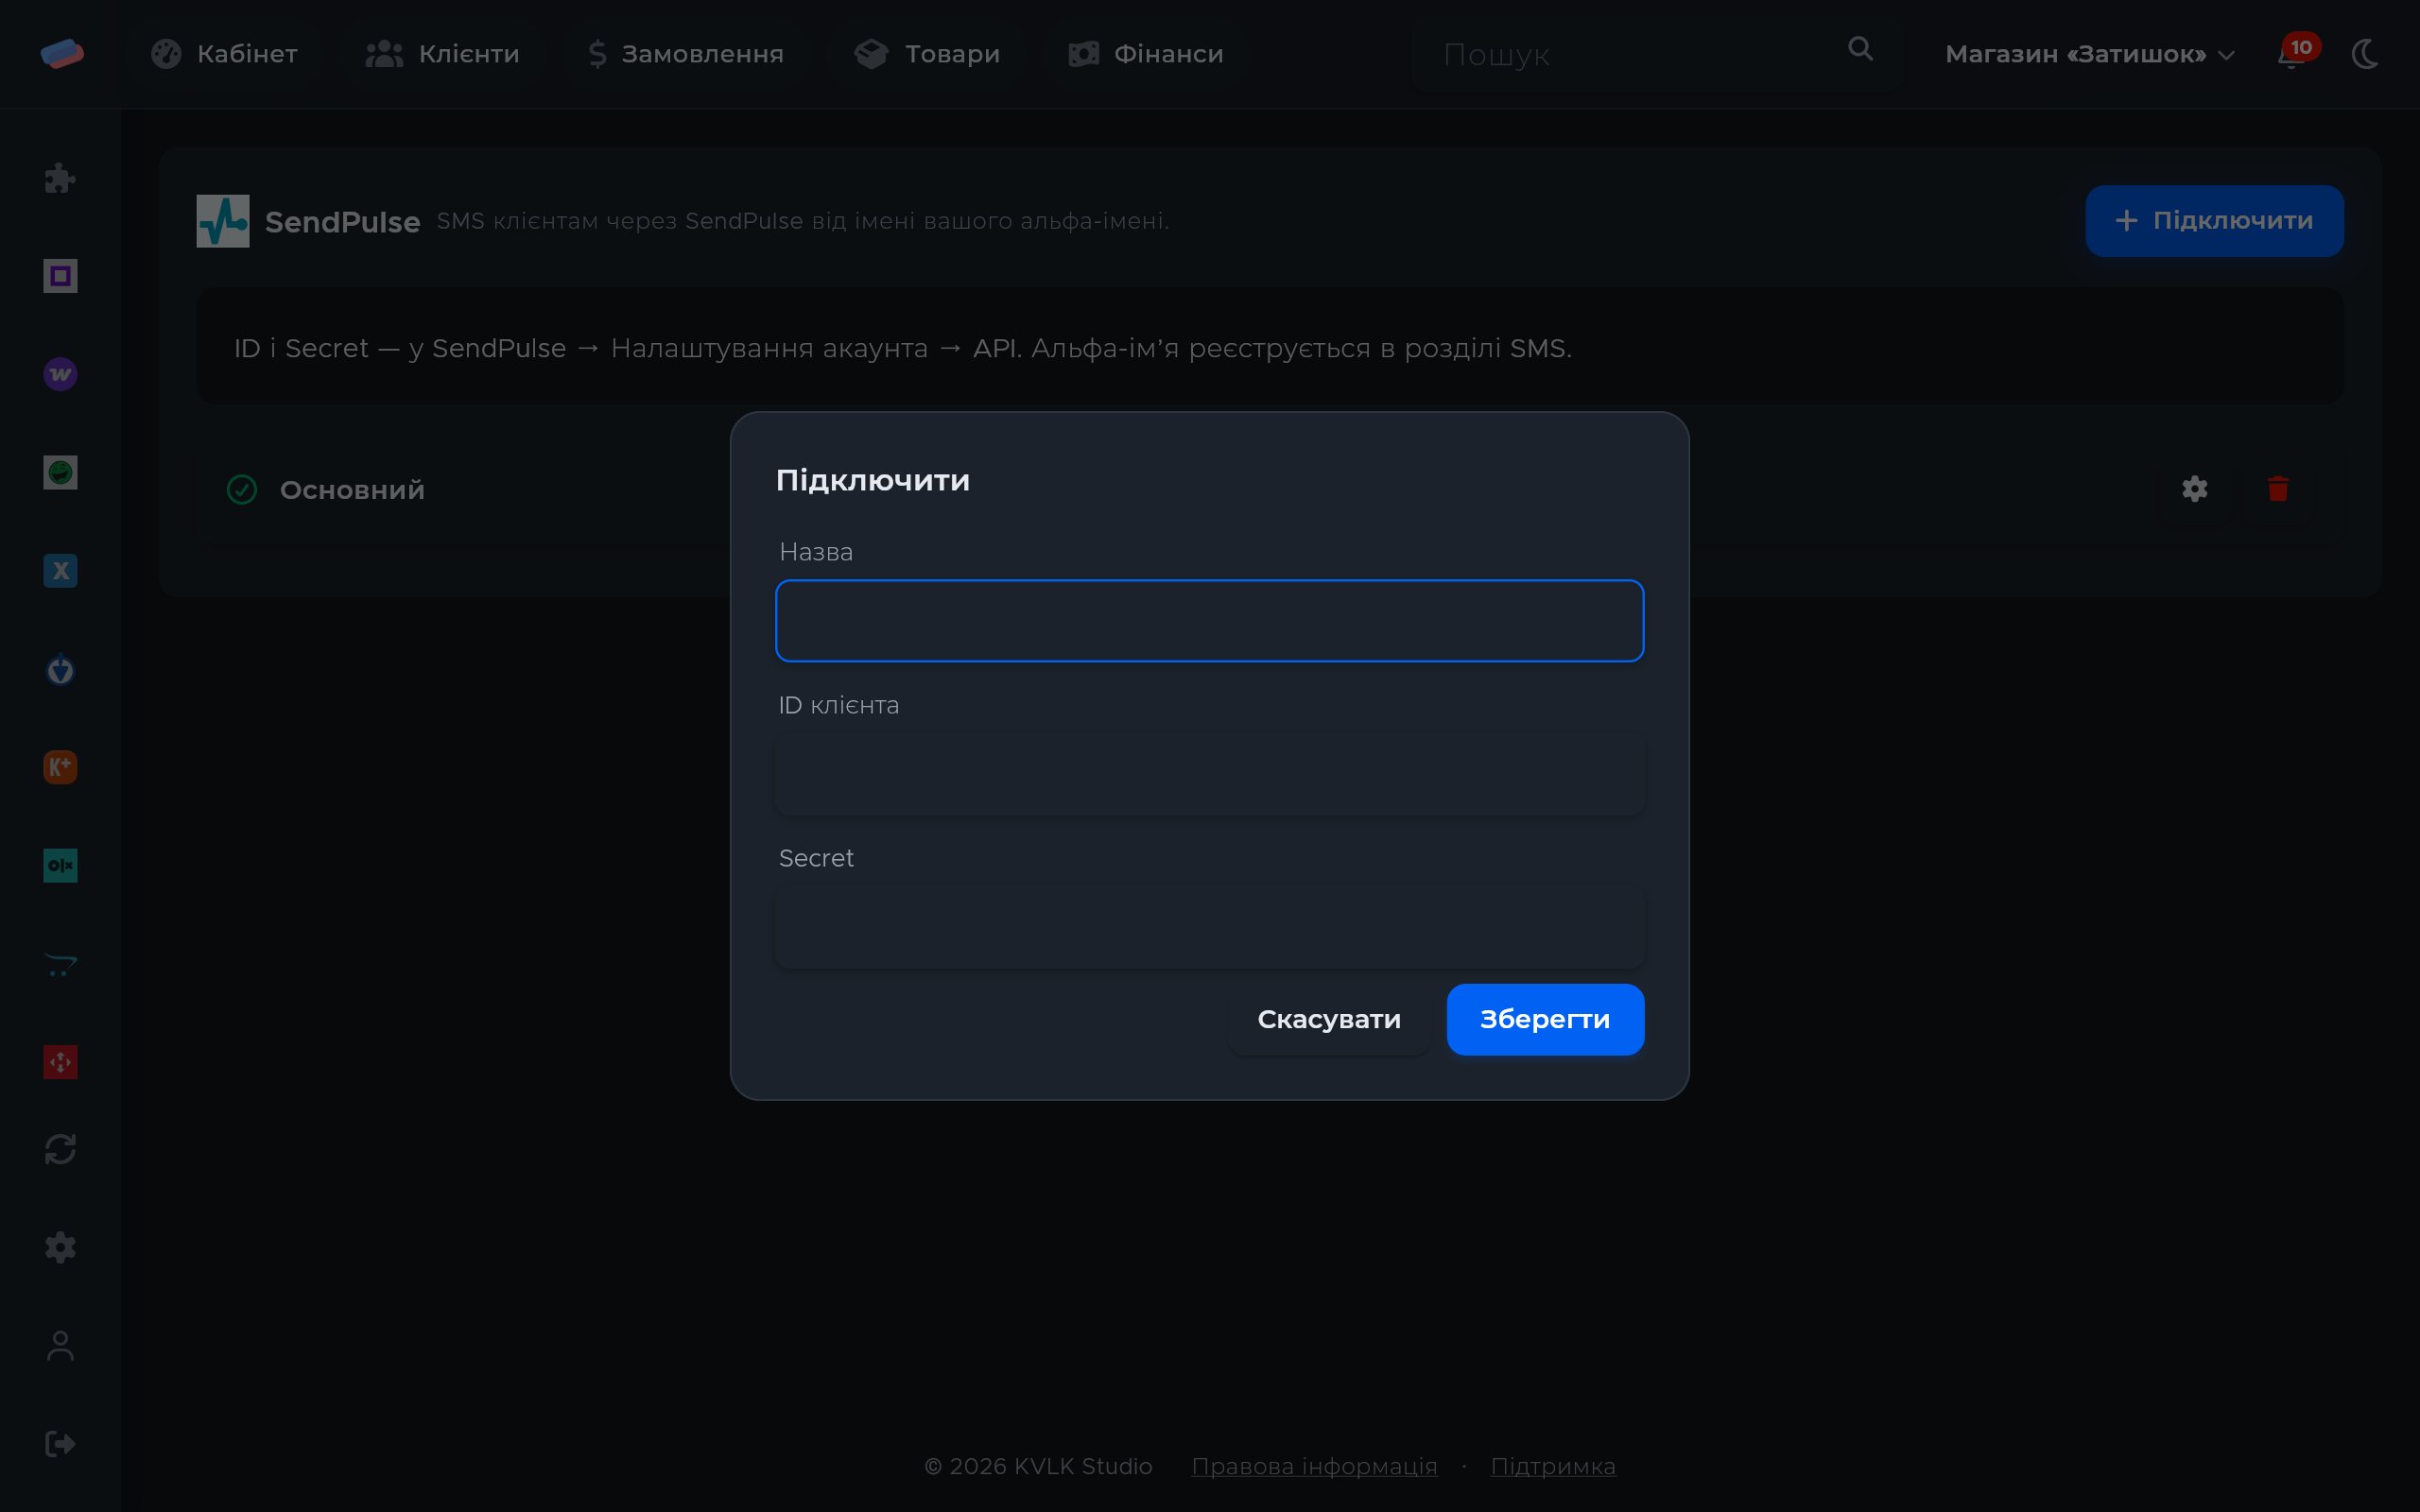The image size is (2420, 1512).
Task: Open the Замовлення menu item
Action: [x=686, y=54]
